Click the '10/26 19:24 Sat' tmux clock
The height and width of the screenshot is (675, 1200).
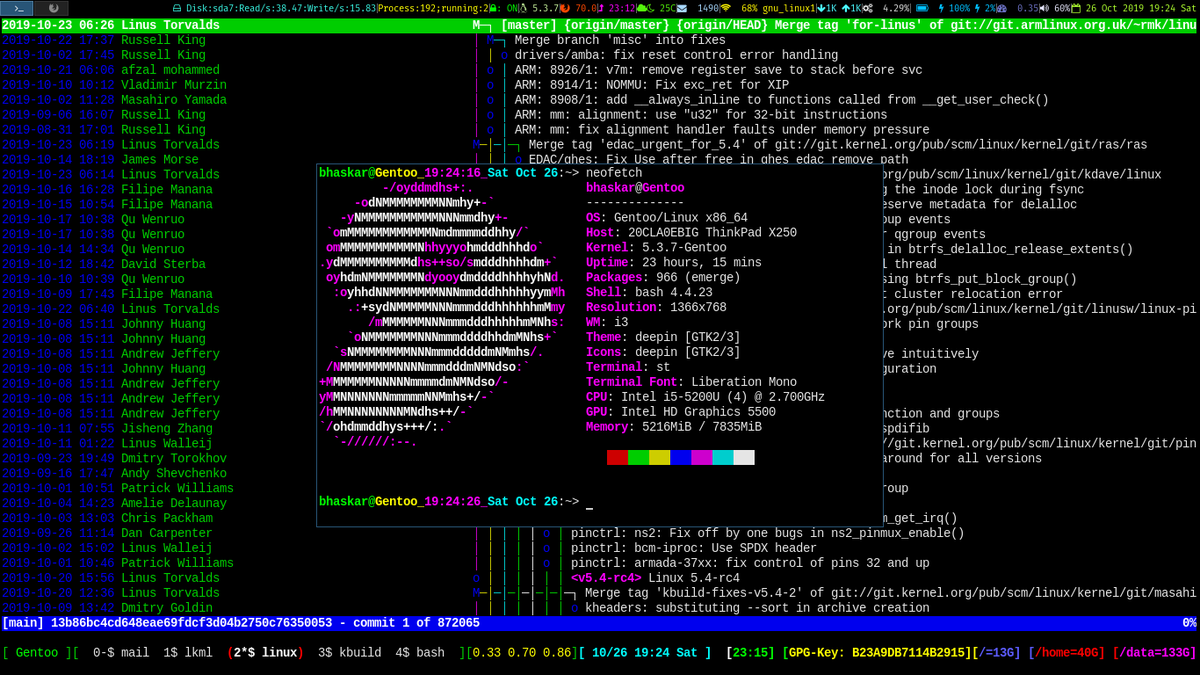[645, 653]
